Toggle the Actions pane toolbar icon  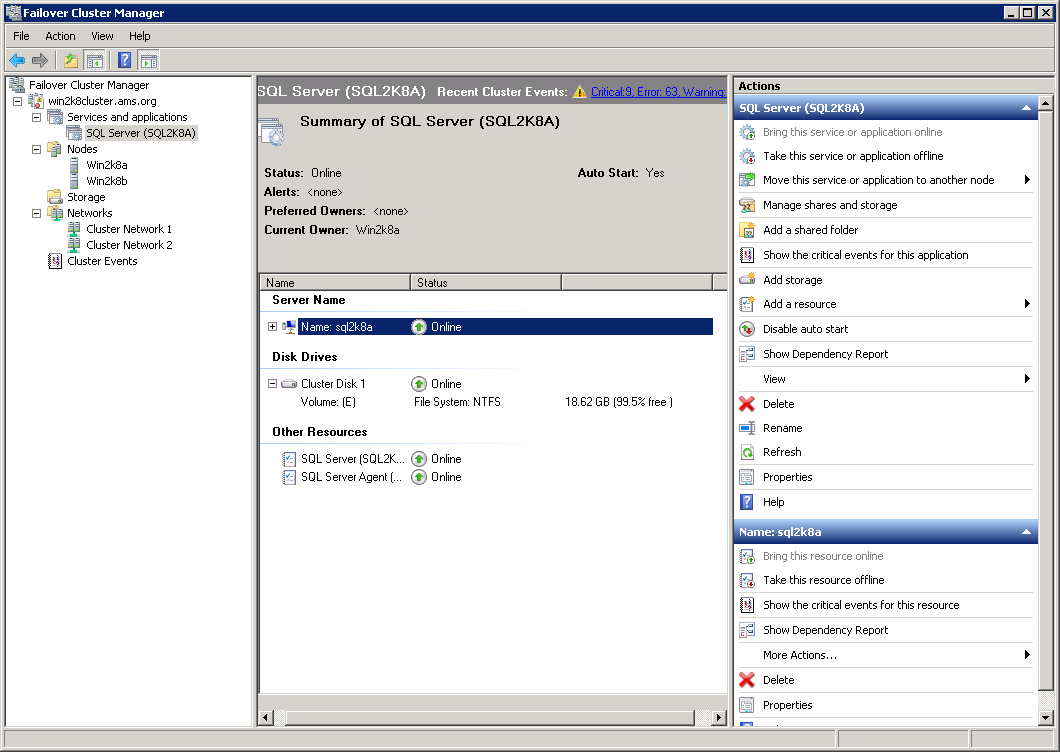tap(148, 60)
